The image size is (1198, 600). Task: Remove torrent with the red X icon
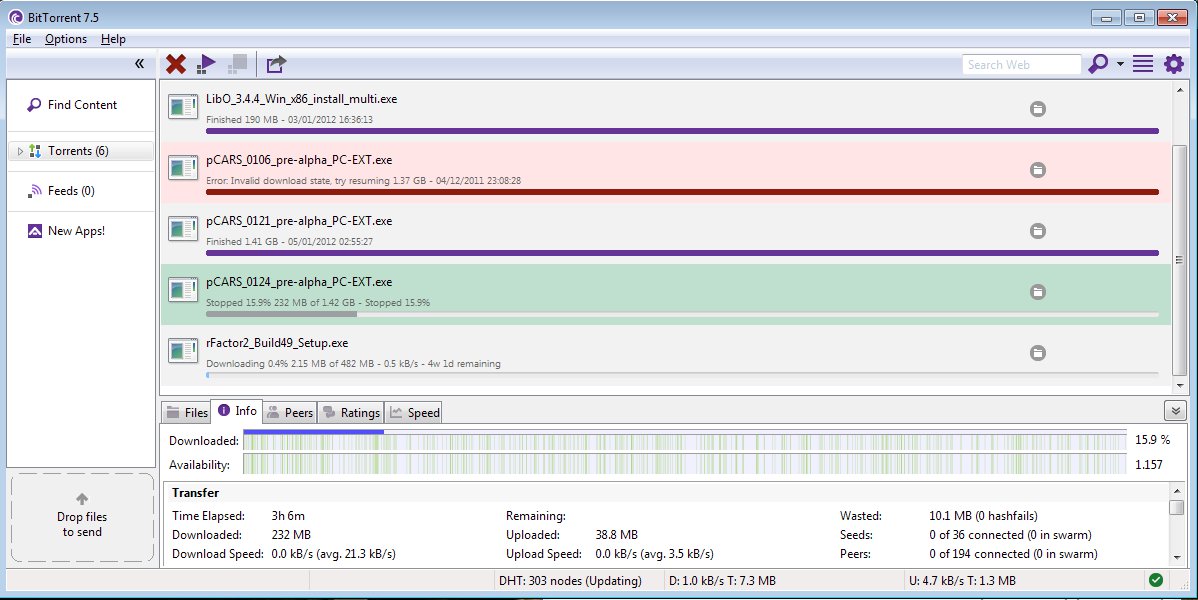[x=176, y=64]
